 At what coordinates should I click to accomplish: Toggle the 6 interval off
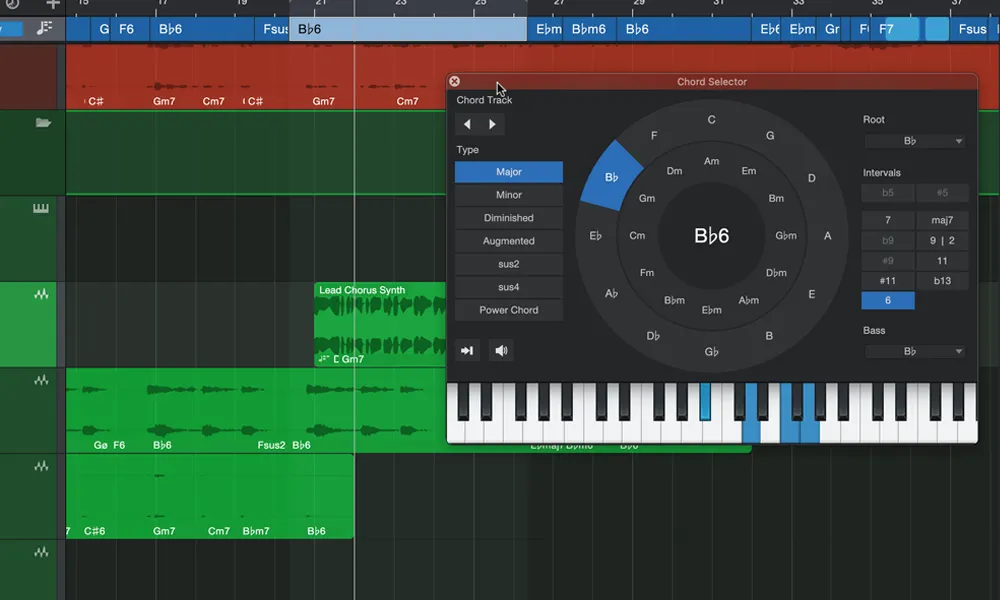(x=888, y=300)
